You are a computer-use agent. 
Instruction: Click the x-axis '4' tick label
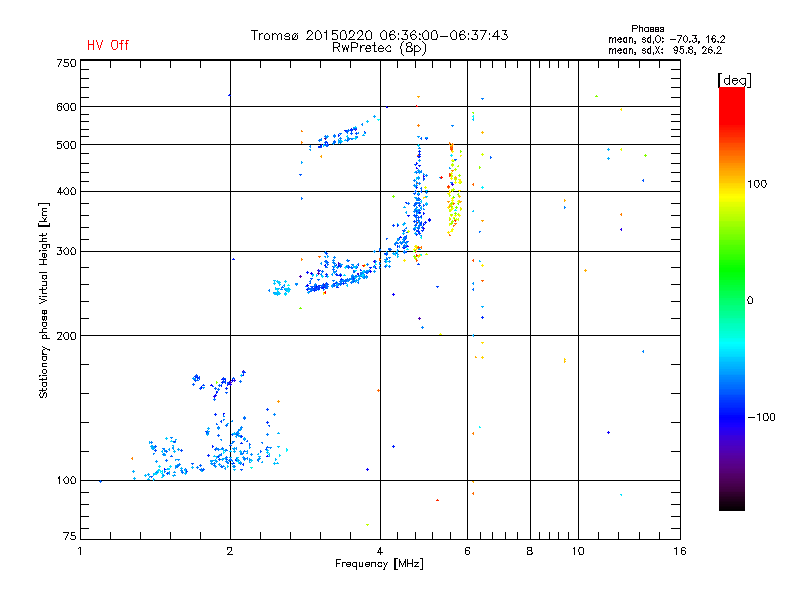380,551
